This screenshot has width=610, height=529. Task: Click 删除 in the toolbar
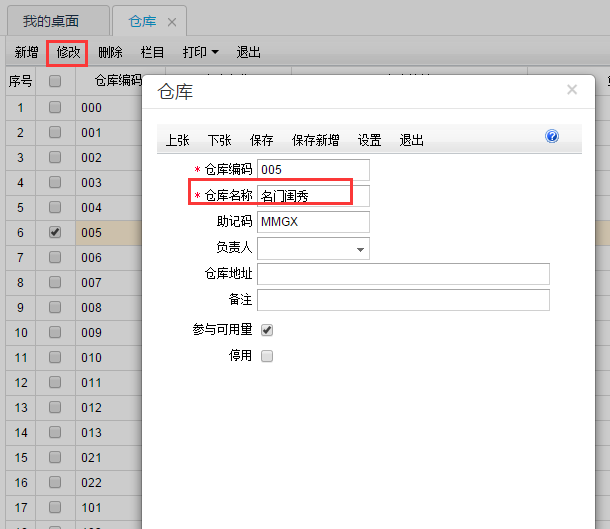click(110, 52)
